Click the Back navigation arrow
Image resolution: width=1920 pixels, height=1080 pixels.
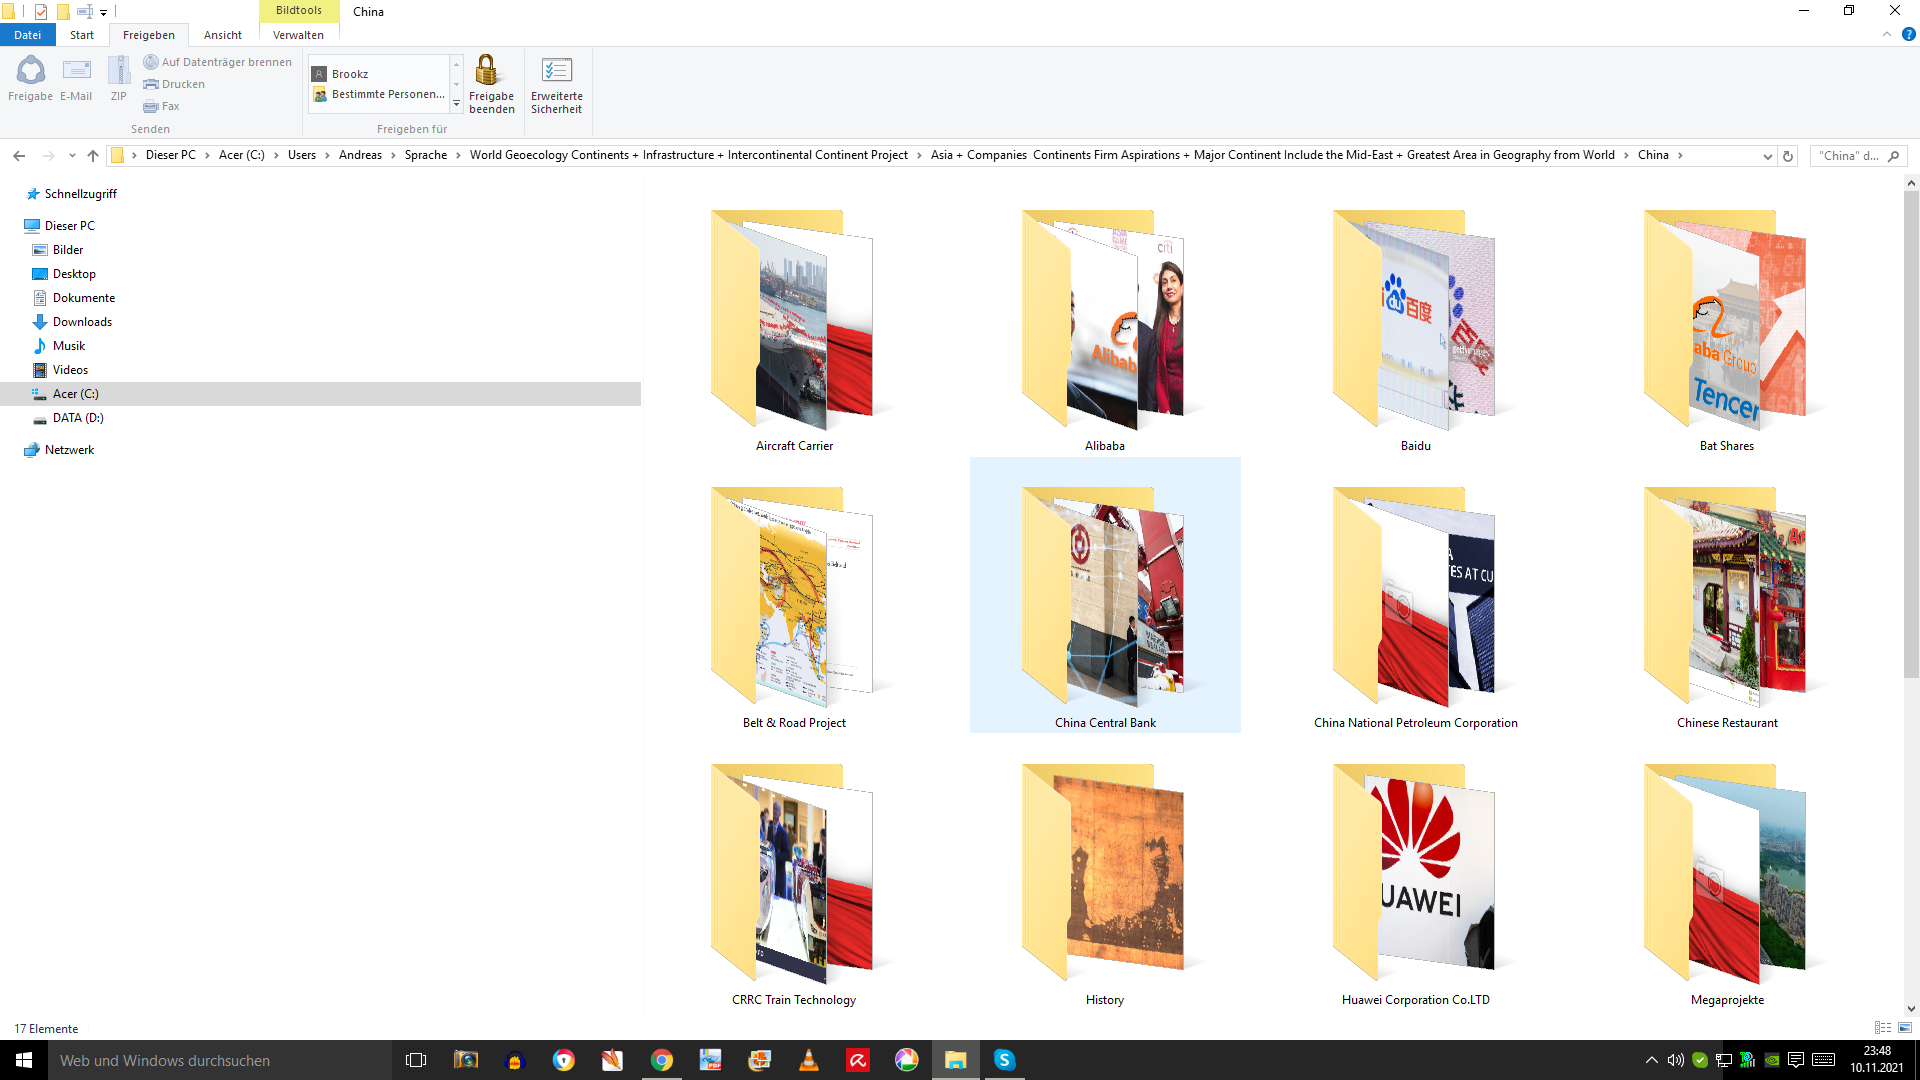(19, 155)
